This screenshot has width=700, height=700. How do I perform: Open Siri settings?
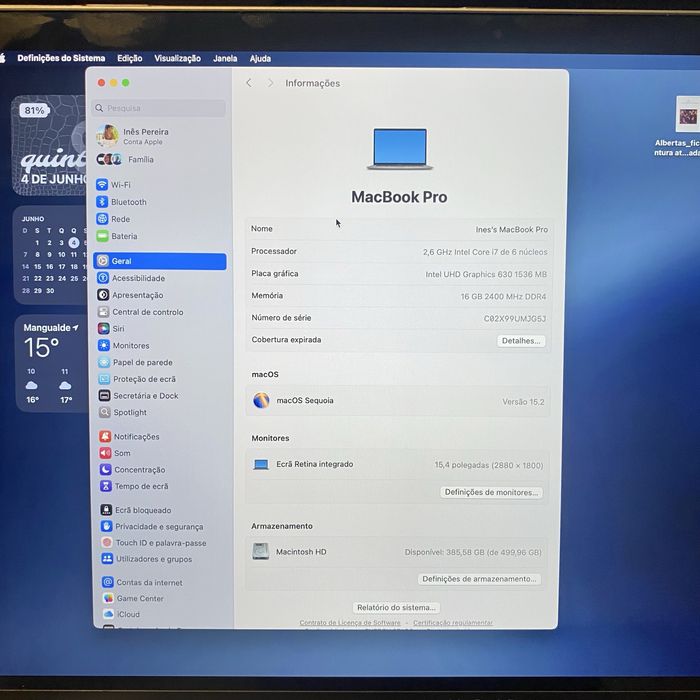(x=111, y=329)
